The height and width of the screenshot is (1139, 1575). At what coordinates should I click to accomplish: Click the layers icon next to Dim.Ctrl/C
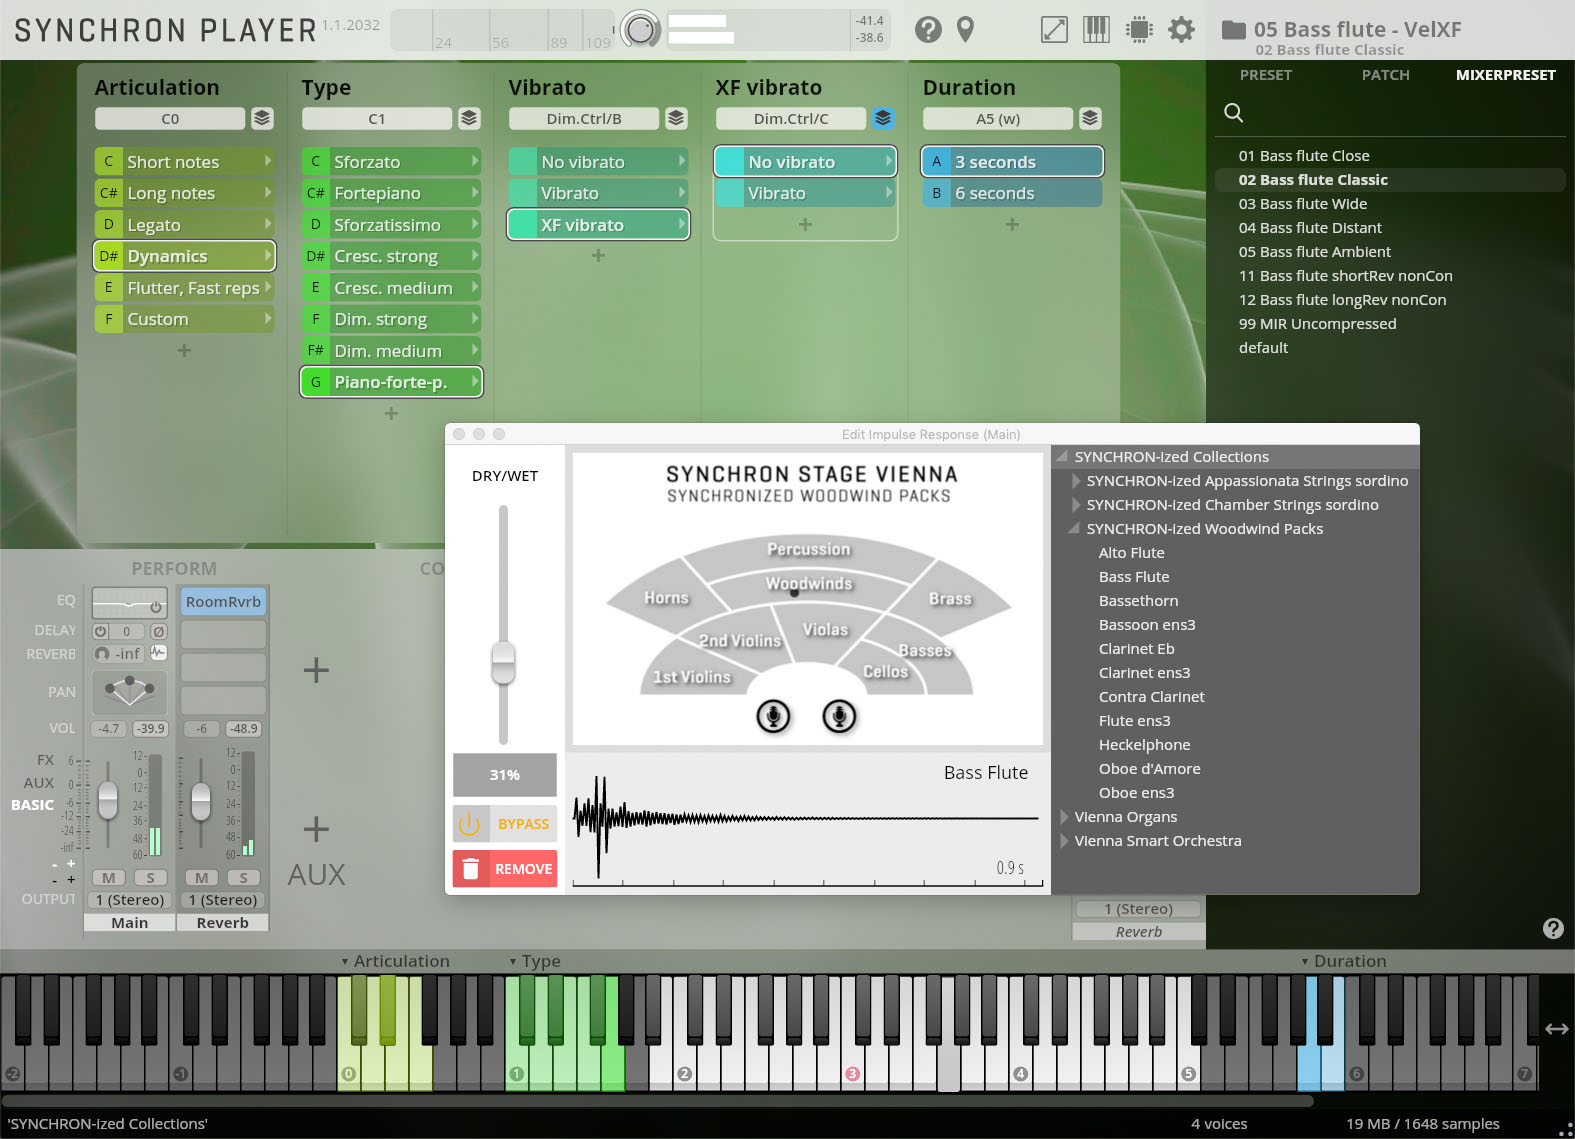pos(883,118)
